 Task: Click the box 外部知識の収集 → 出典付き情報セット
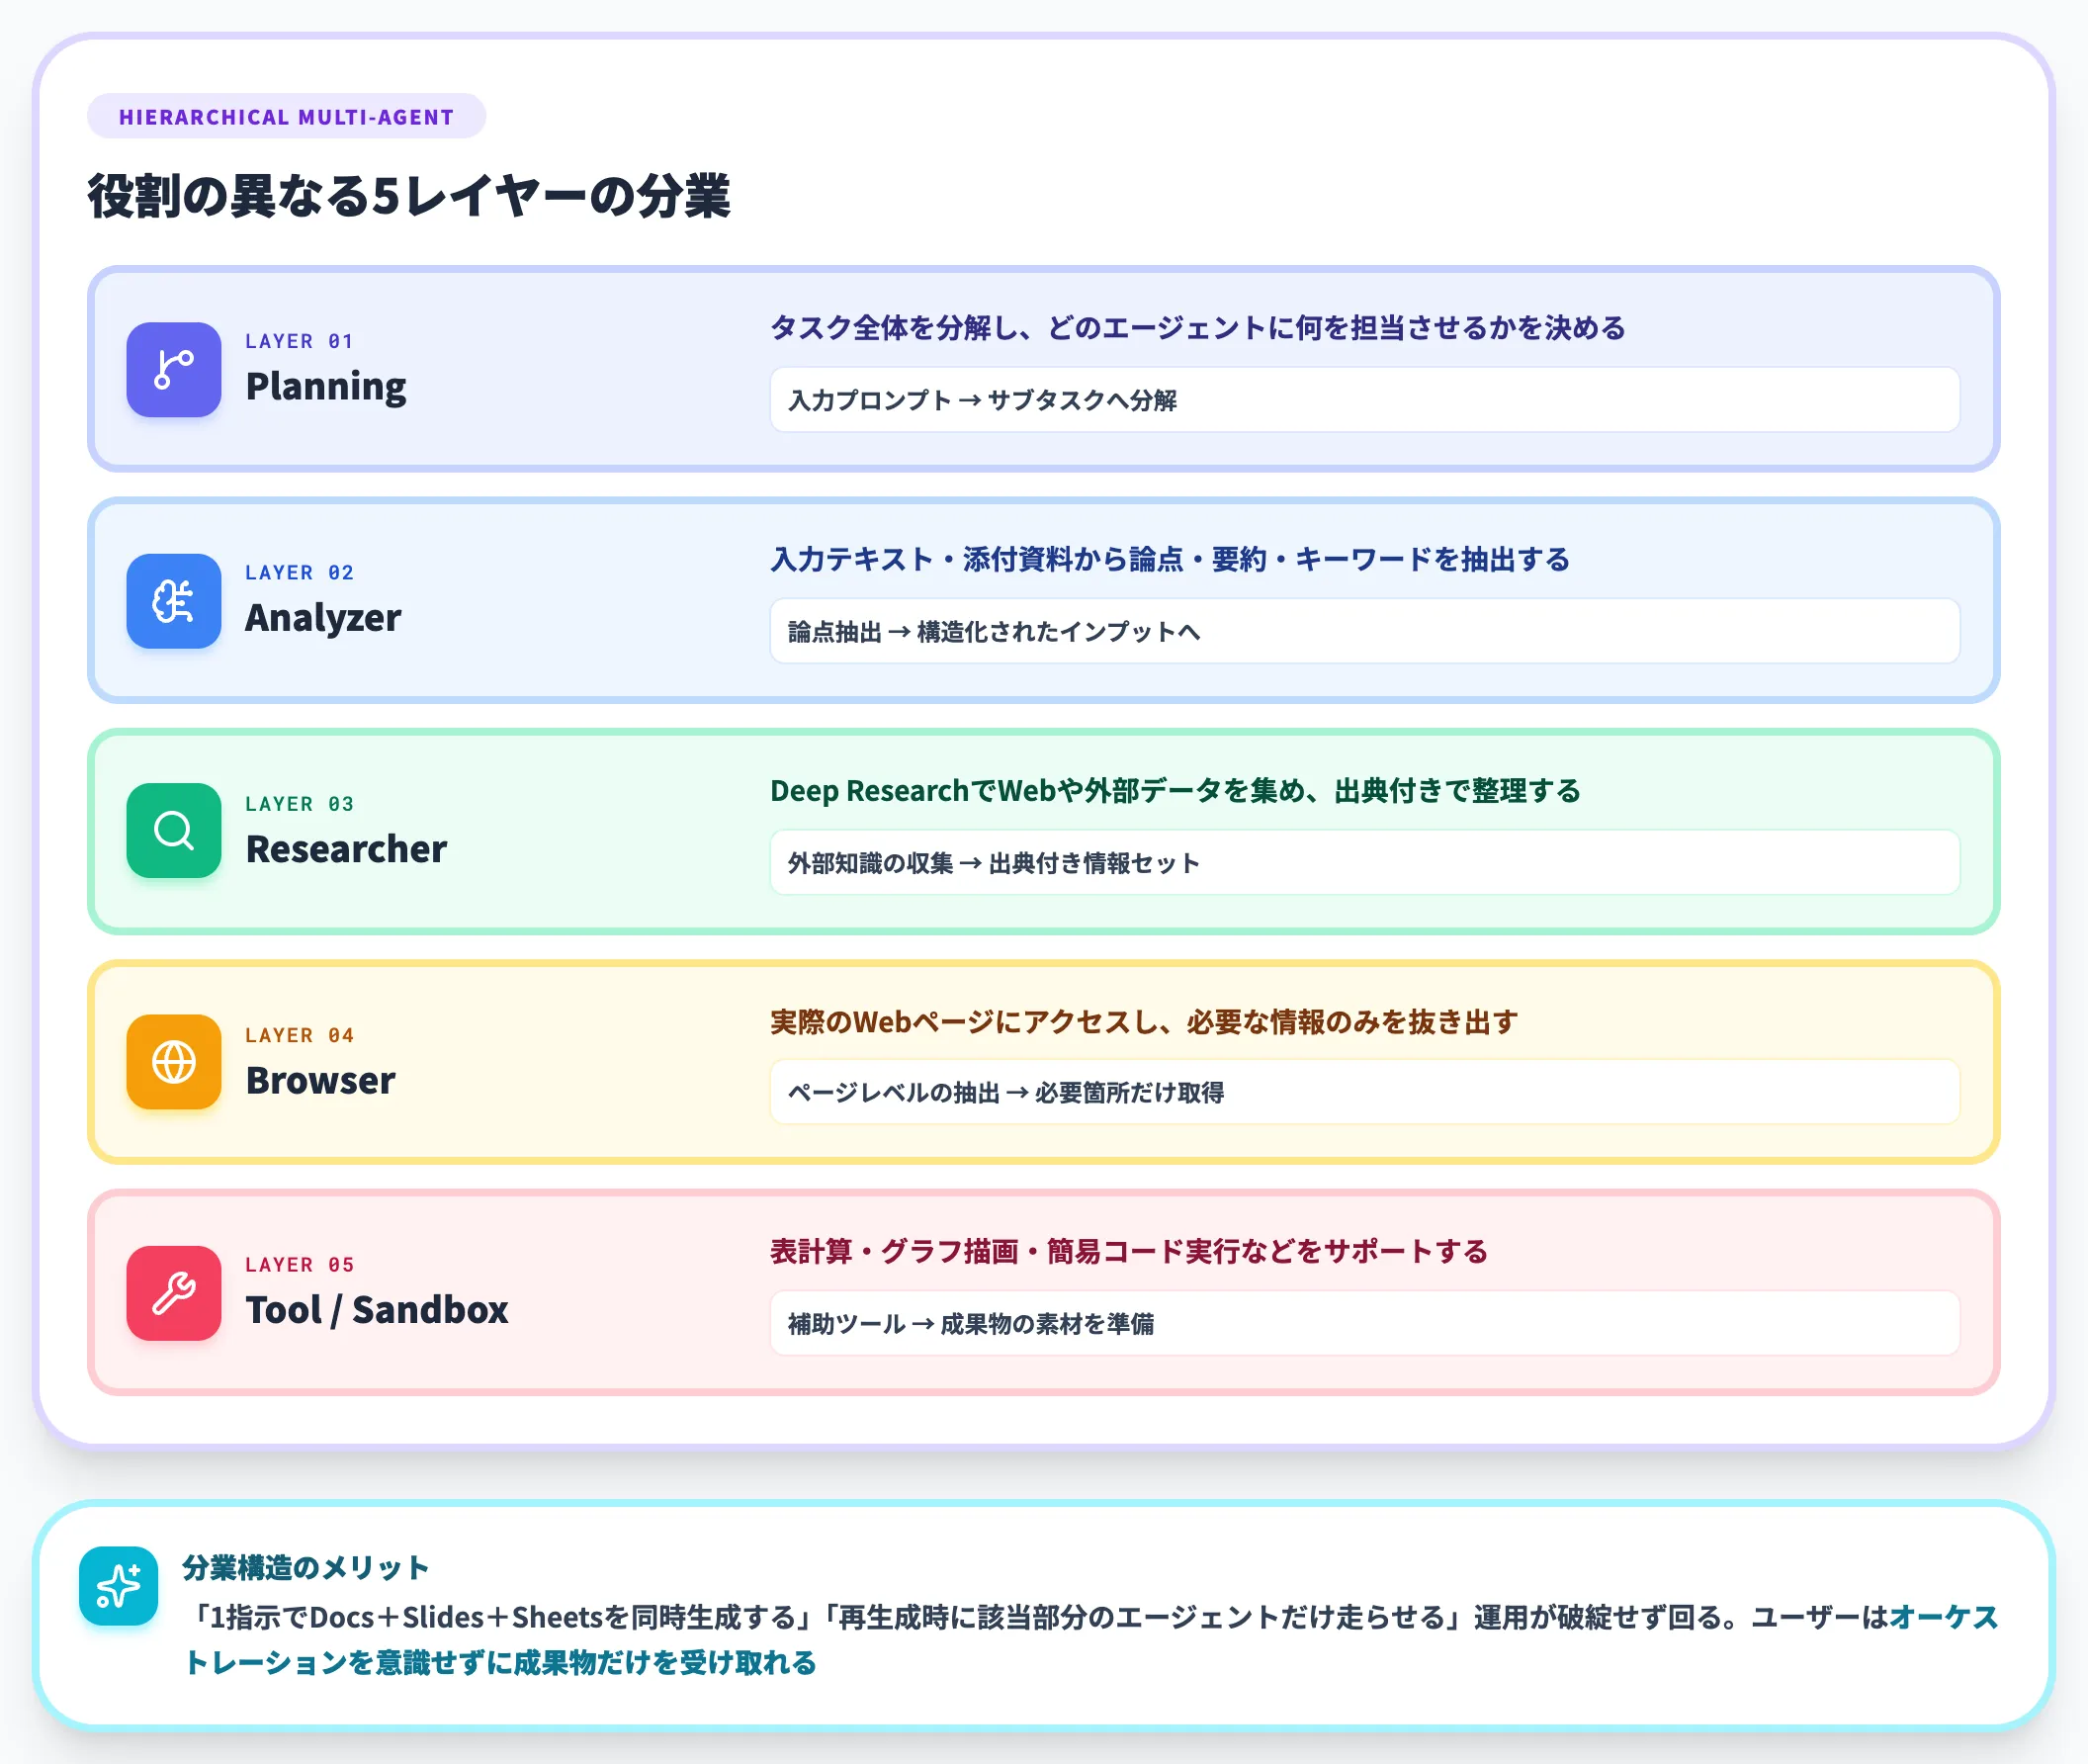click(x=1364, y=862)
